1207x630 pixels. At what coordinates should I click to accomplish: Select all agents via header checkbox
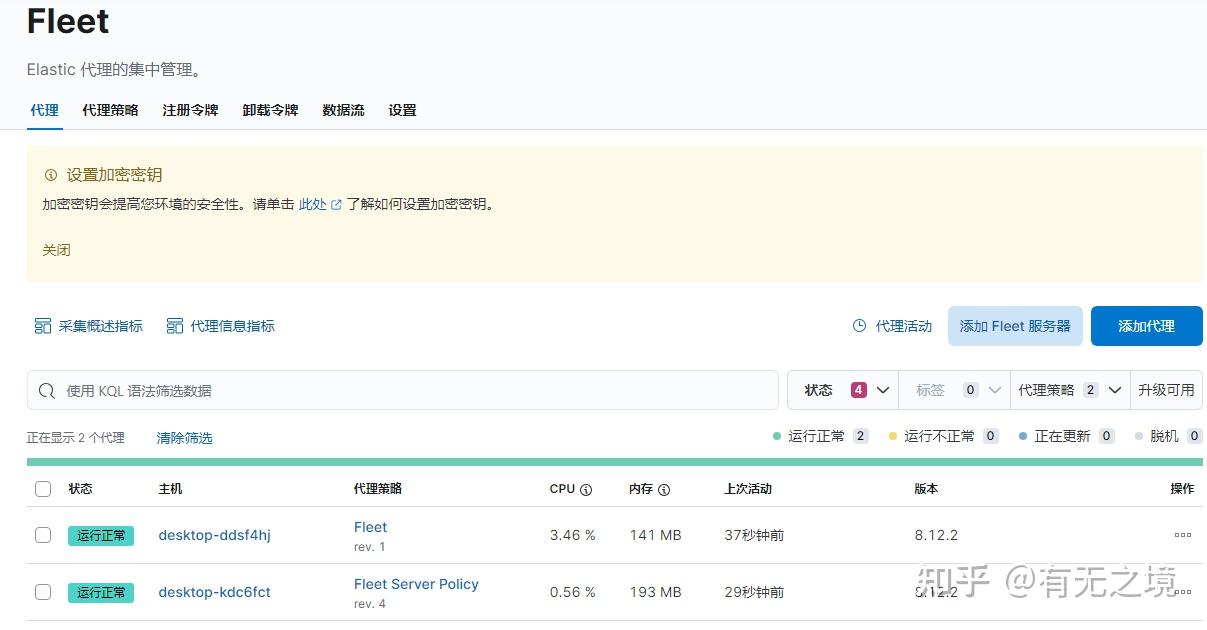pyautogui.click(x=43, y=489)
